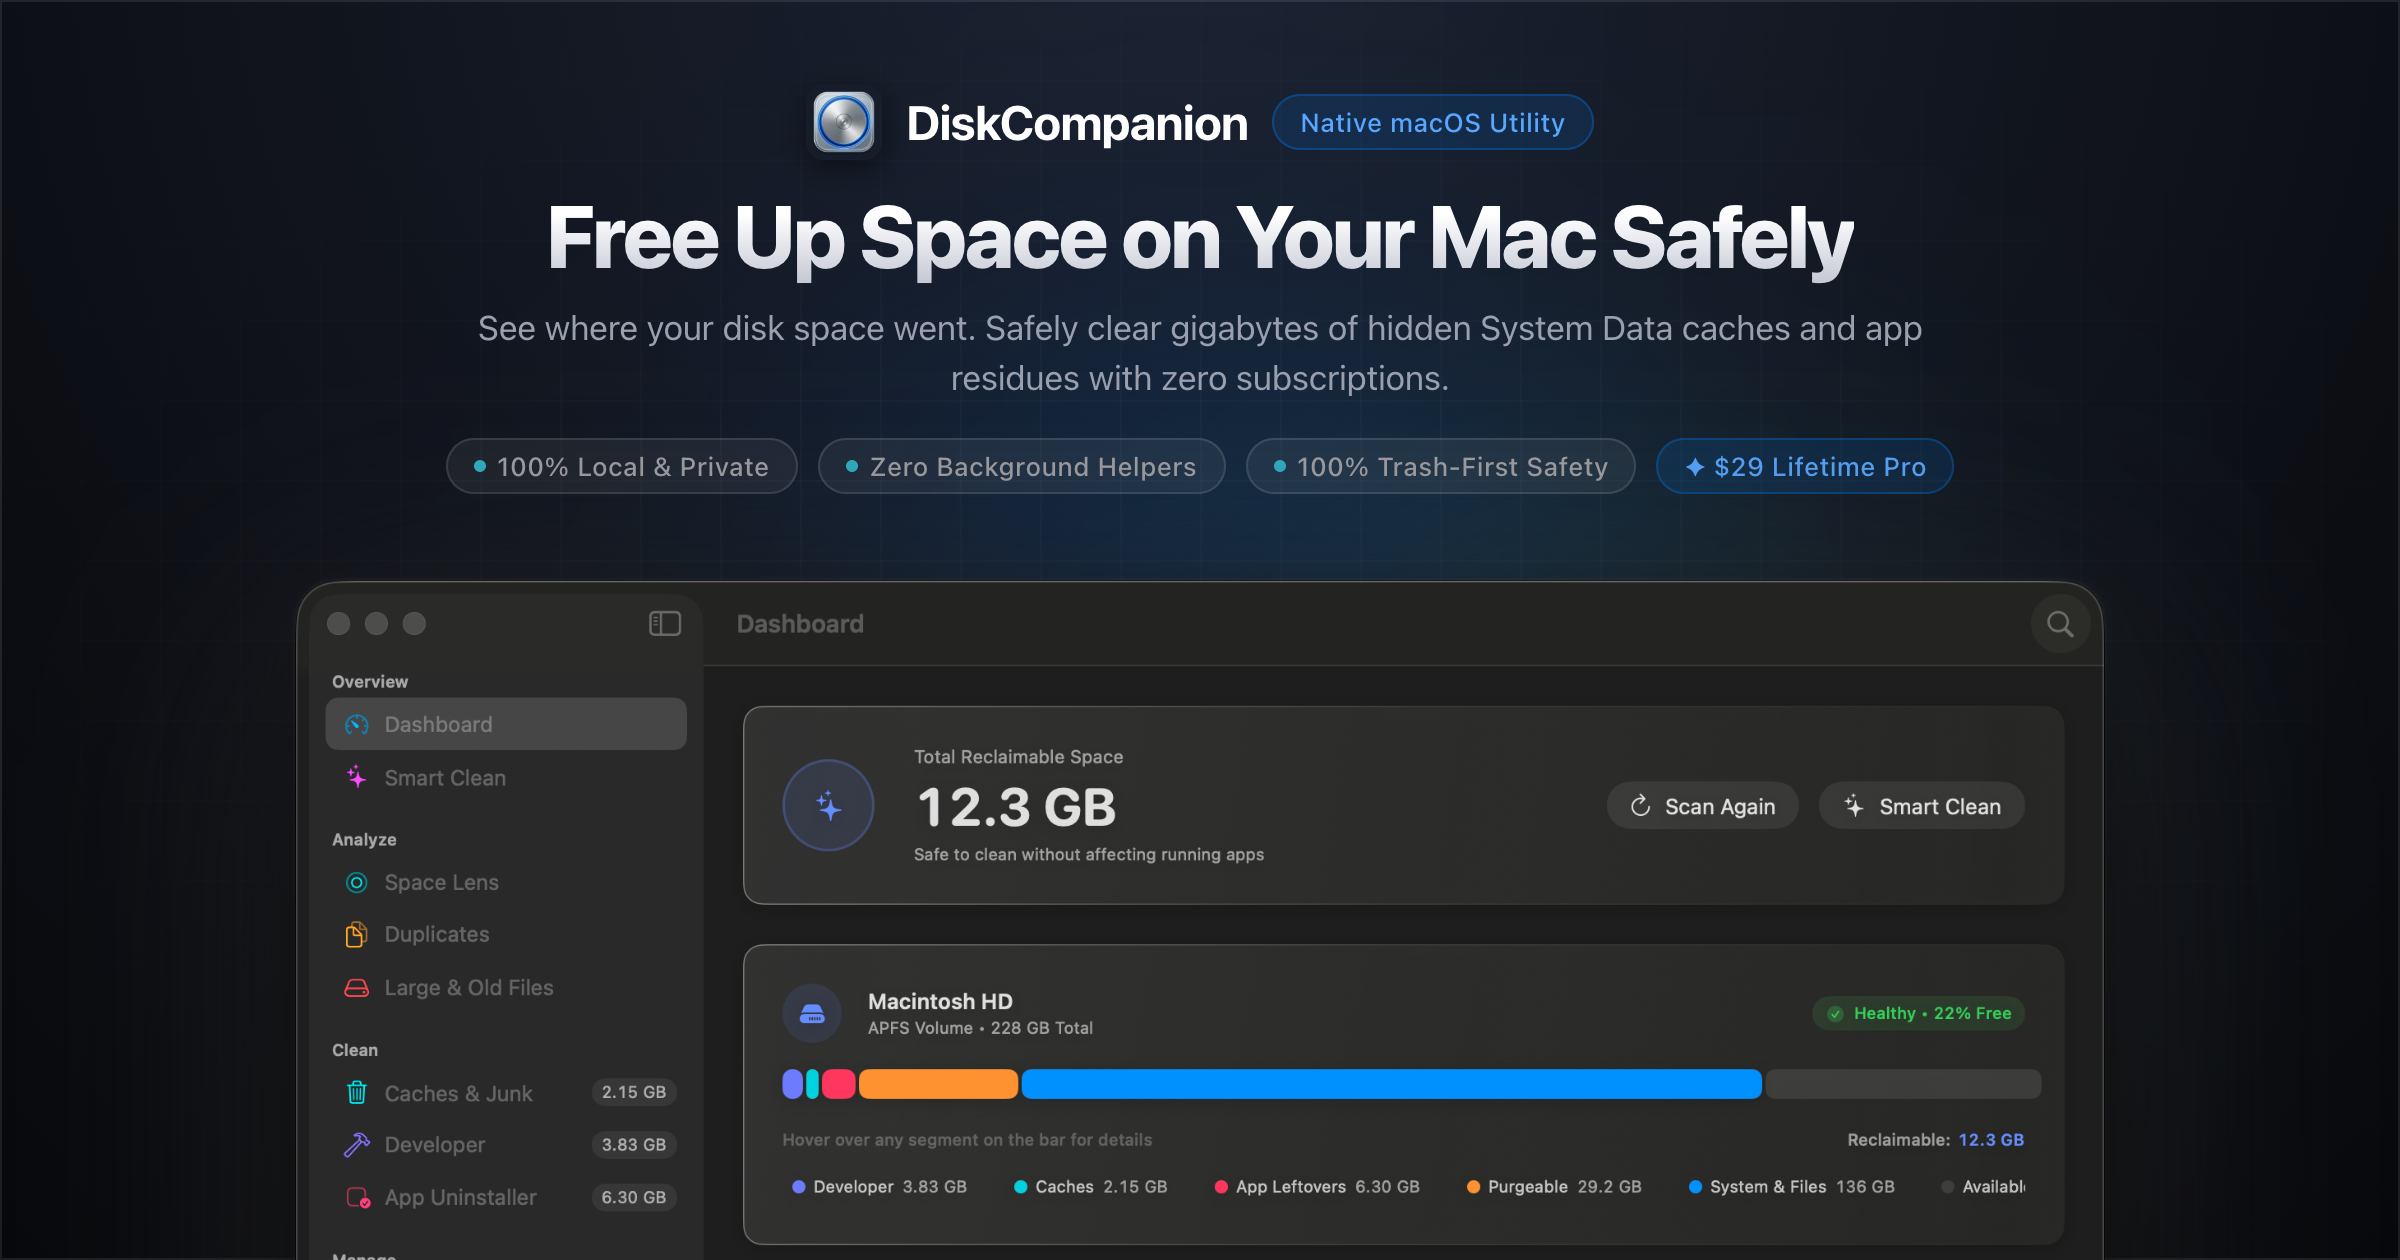The width and height of the screenshot is (2400, 1260).
Task: Click the Smart Clean button in summary card
Action: click(1922, 806)
